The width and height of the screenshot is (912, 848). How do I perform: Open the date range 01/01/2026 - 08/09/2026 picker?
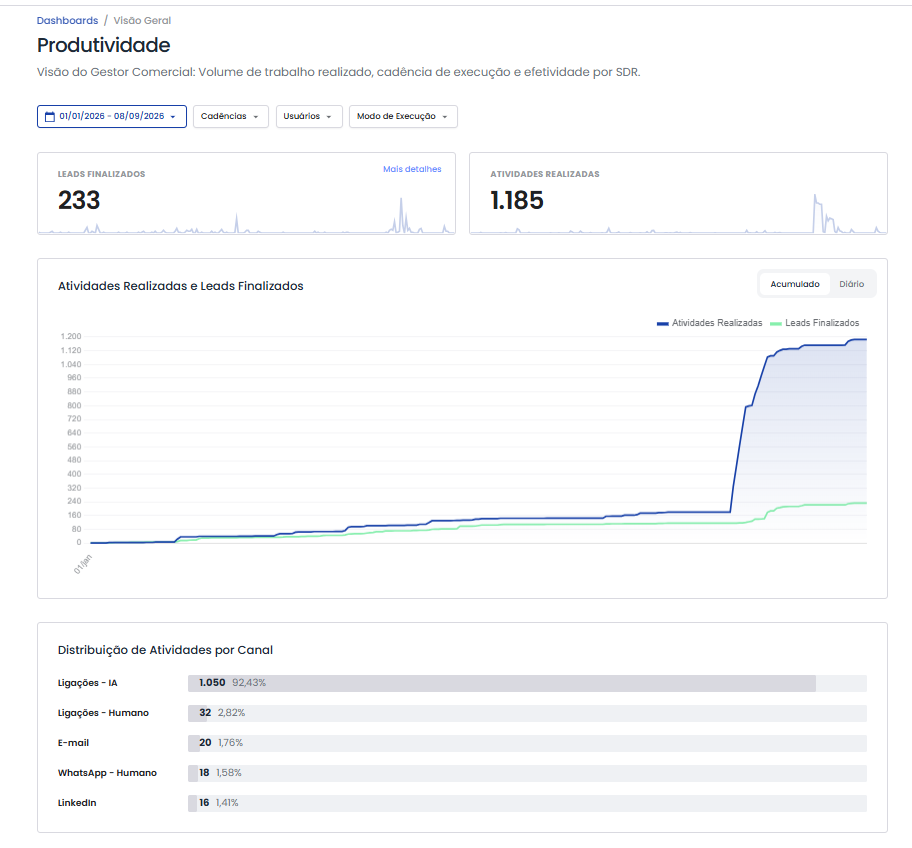(112, 116)
